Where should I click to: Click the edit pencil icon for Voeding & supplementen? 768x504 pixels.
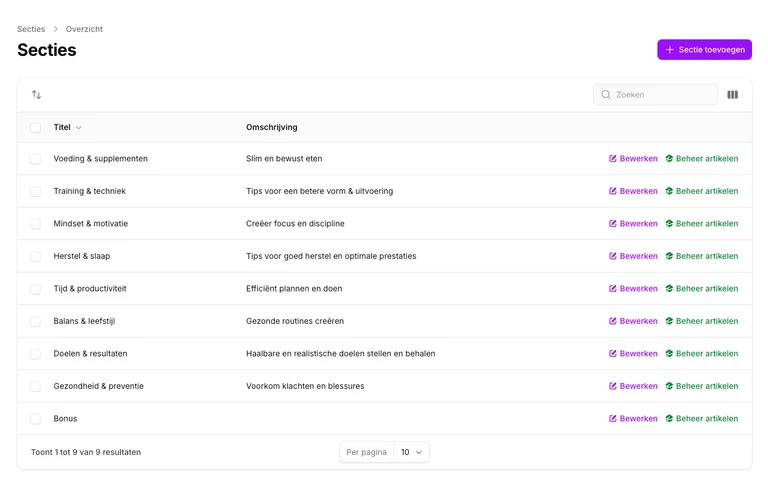pyautogui.click(x=613, y=158)
